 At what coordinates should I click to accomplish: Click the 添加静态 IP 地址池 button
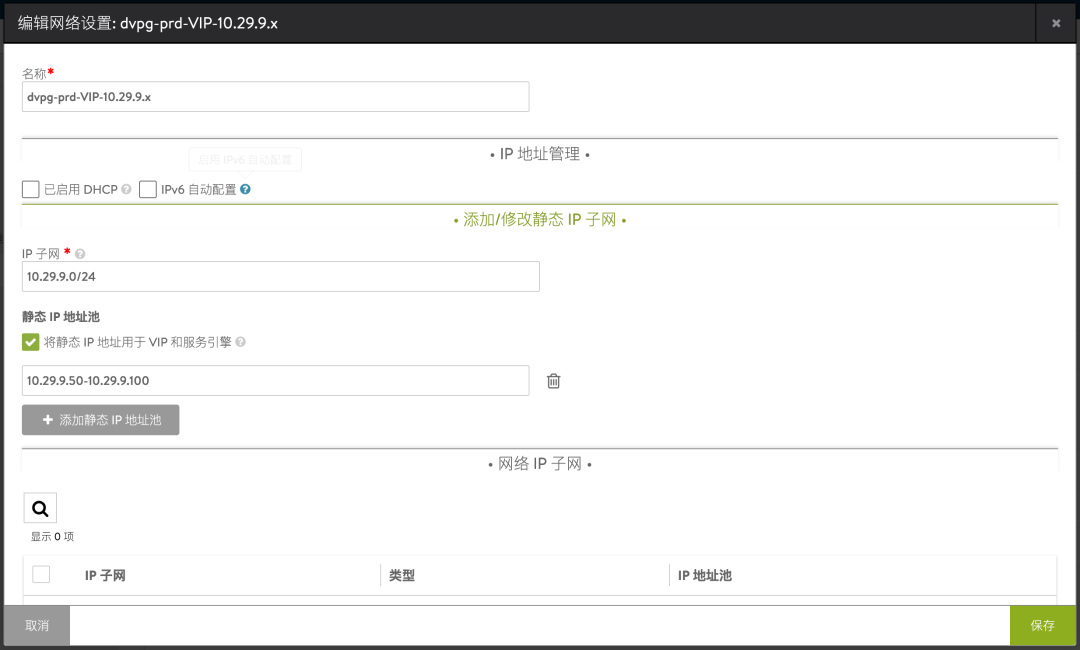100,420
